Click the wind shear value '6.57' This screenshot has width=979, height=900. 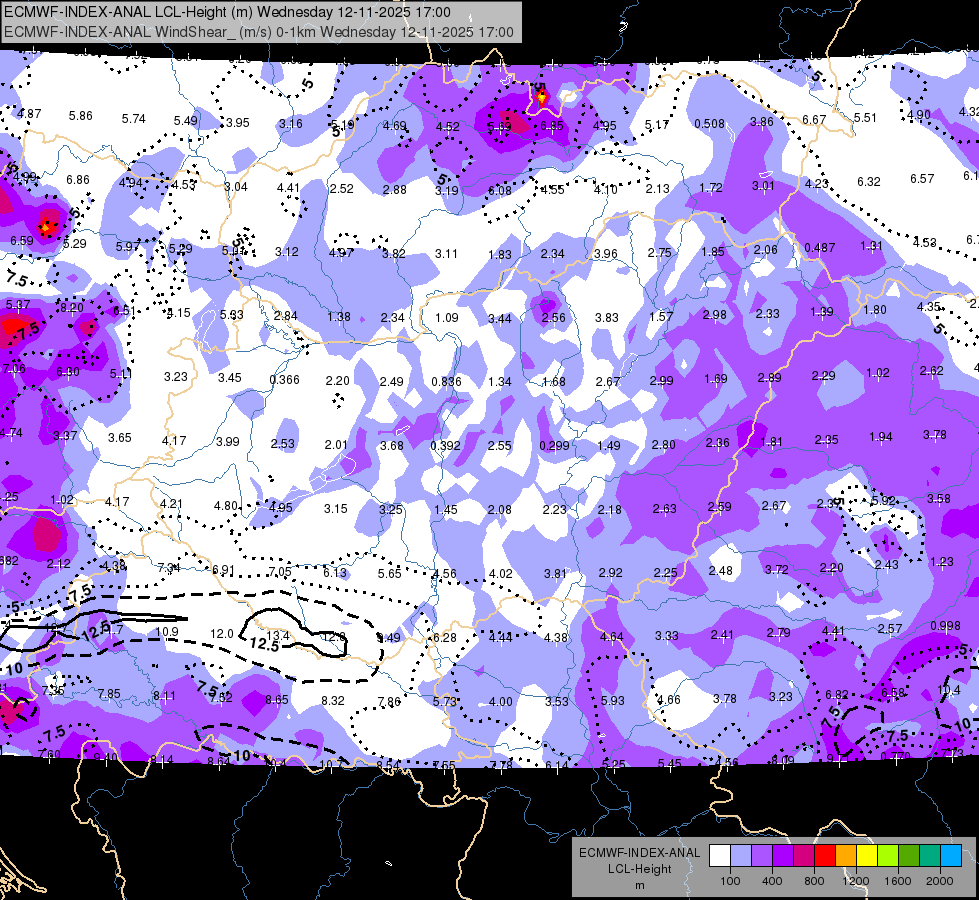(922, 179)
